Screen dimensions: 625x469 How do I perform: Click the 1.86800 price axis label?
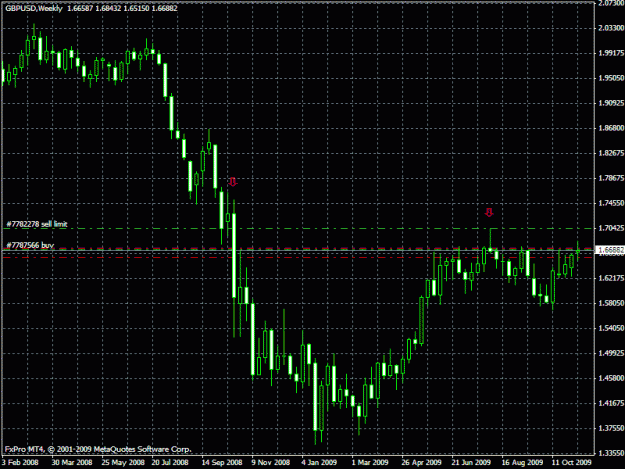click(x=611, y=128)
